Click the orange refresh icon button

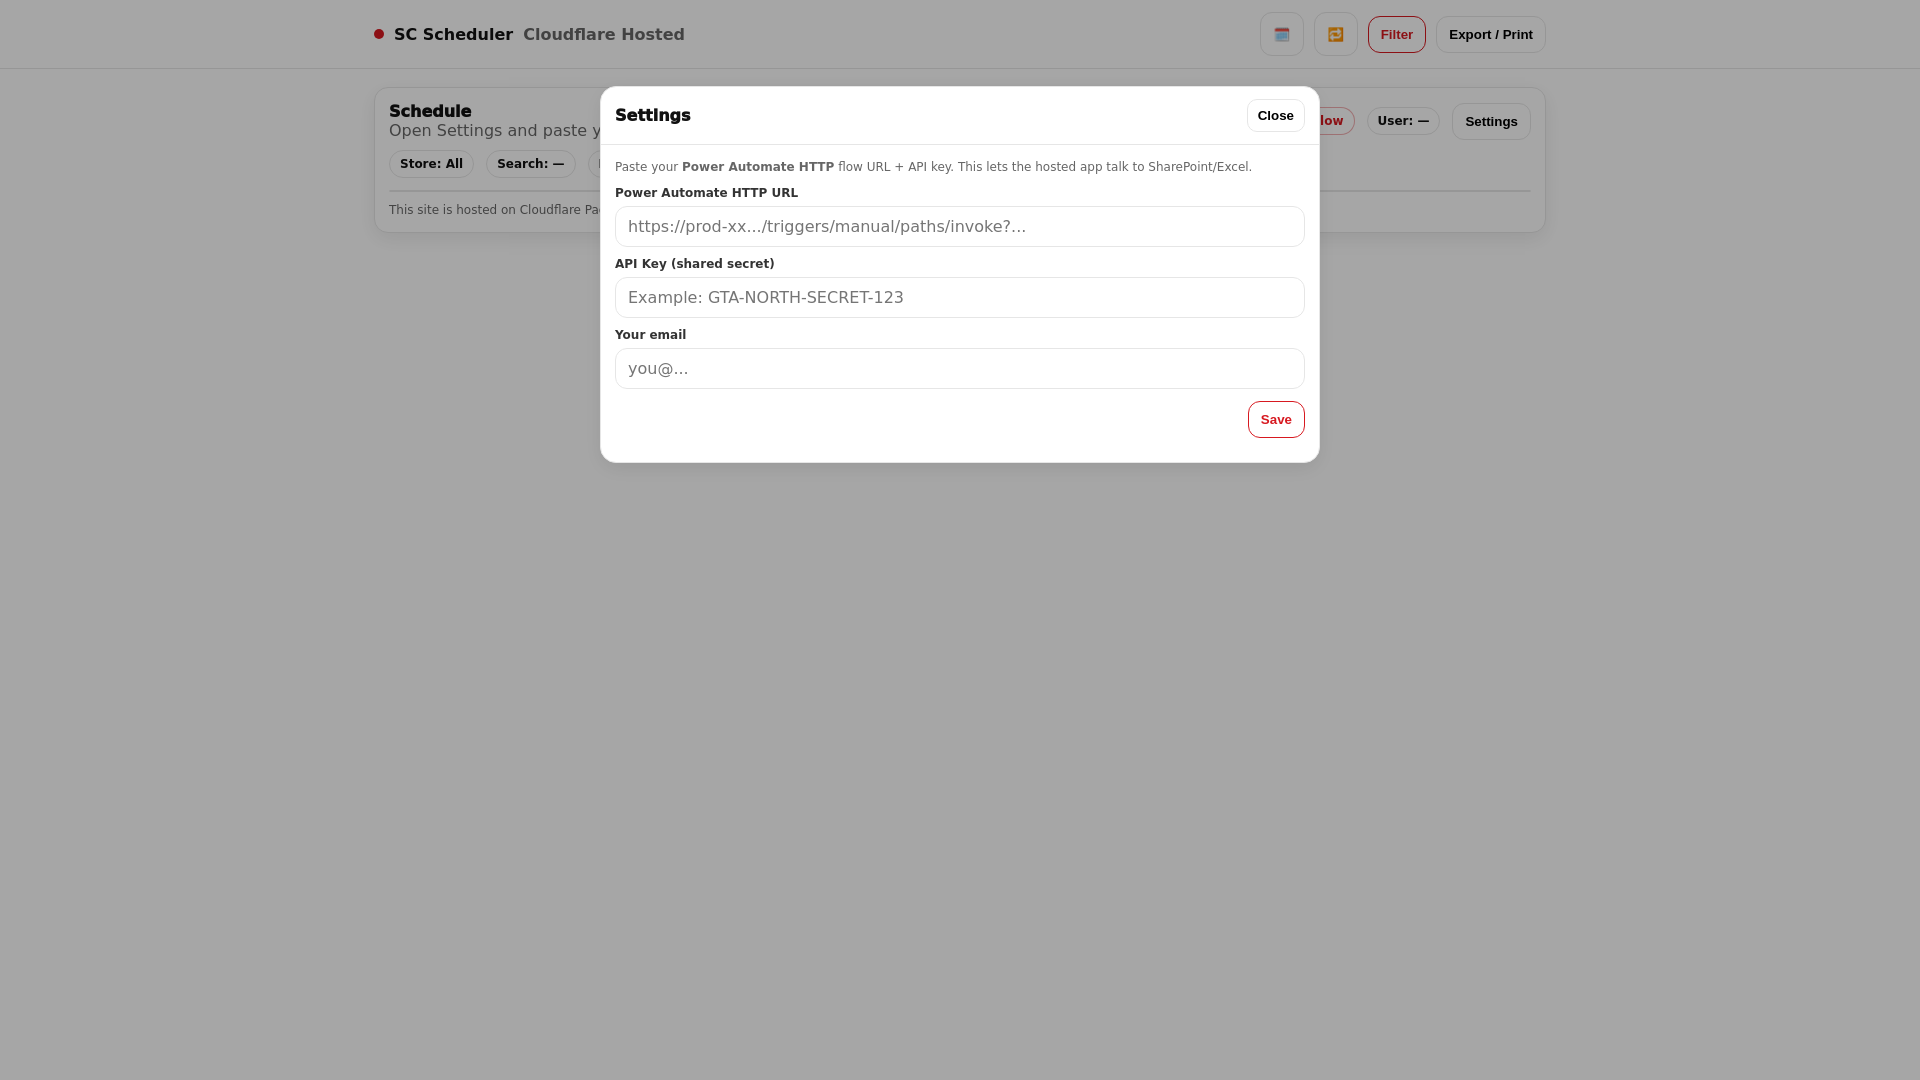(1335, 34)
